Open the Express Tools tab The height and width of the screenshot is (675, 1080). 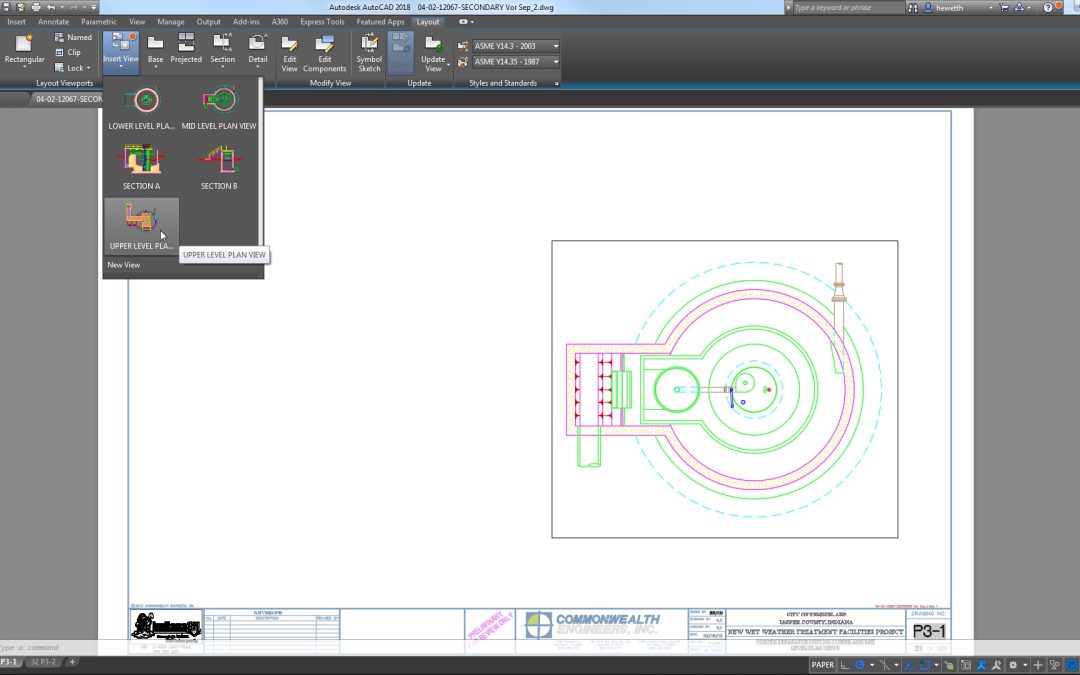pos(322,22)
